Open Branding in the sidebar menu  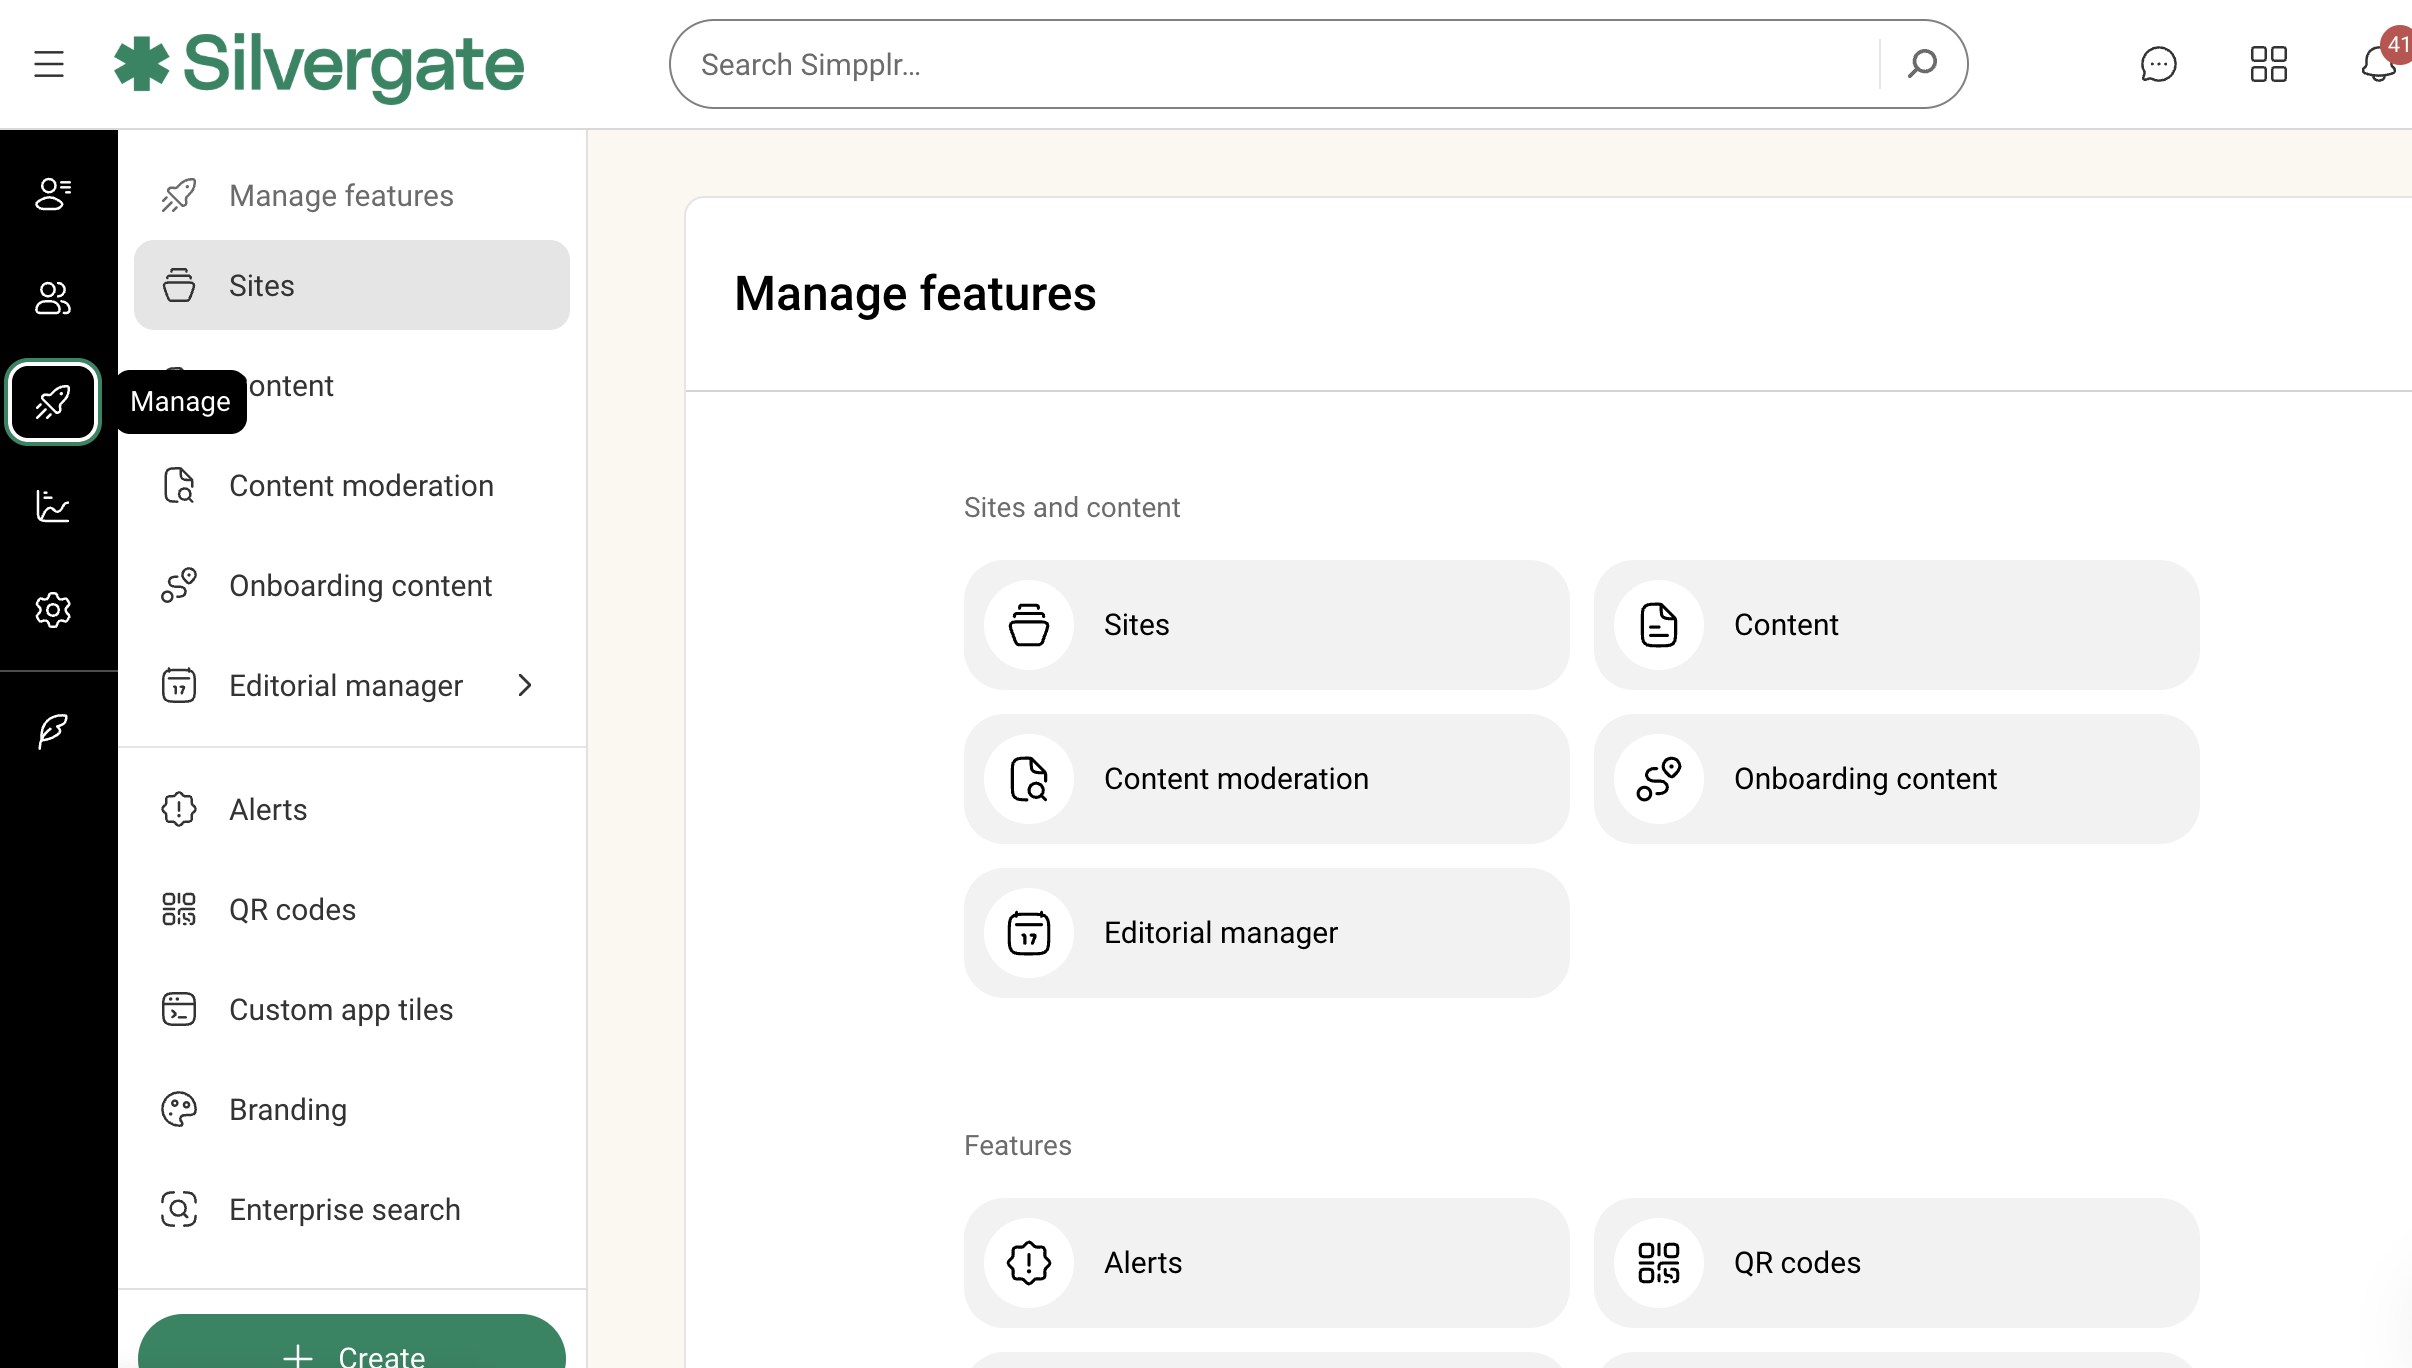click(x=288, y=1110)
